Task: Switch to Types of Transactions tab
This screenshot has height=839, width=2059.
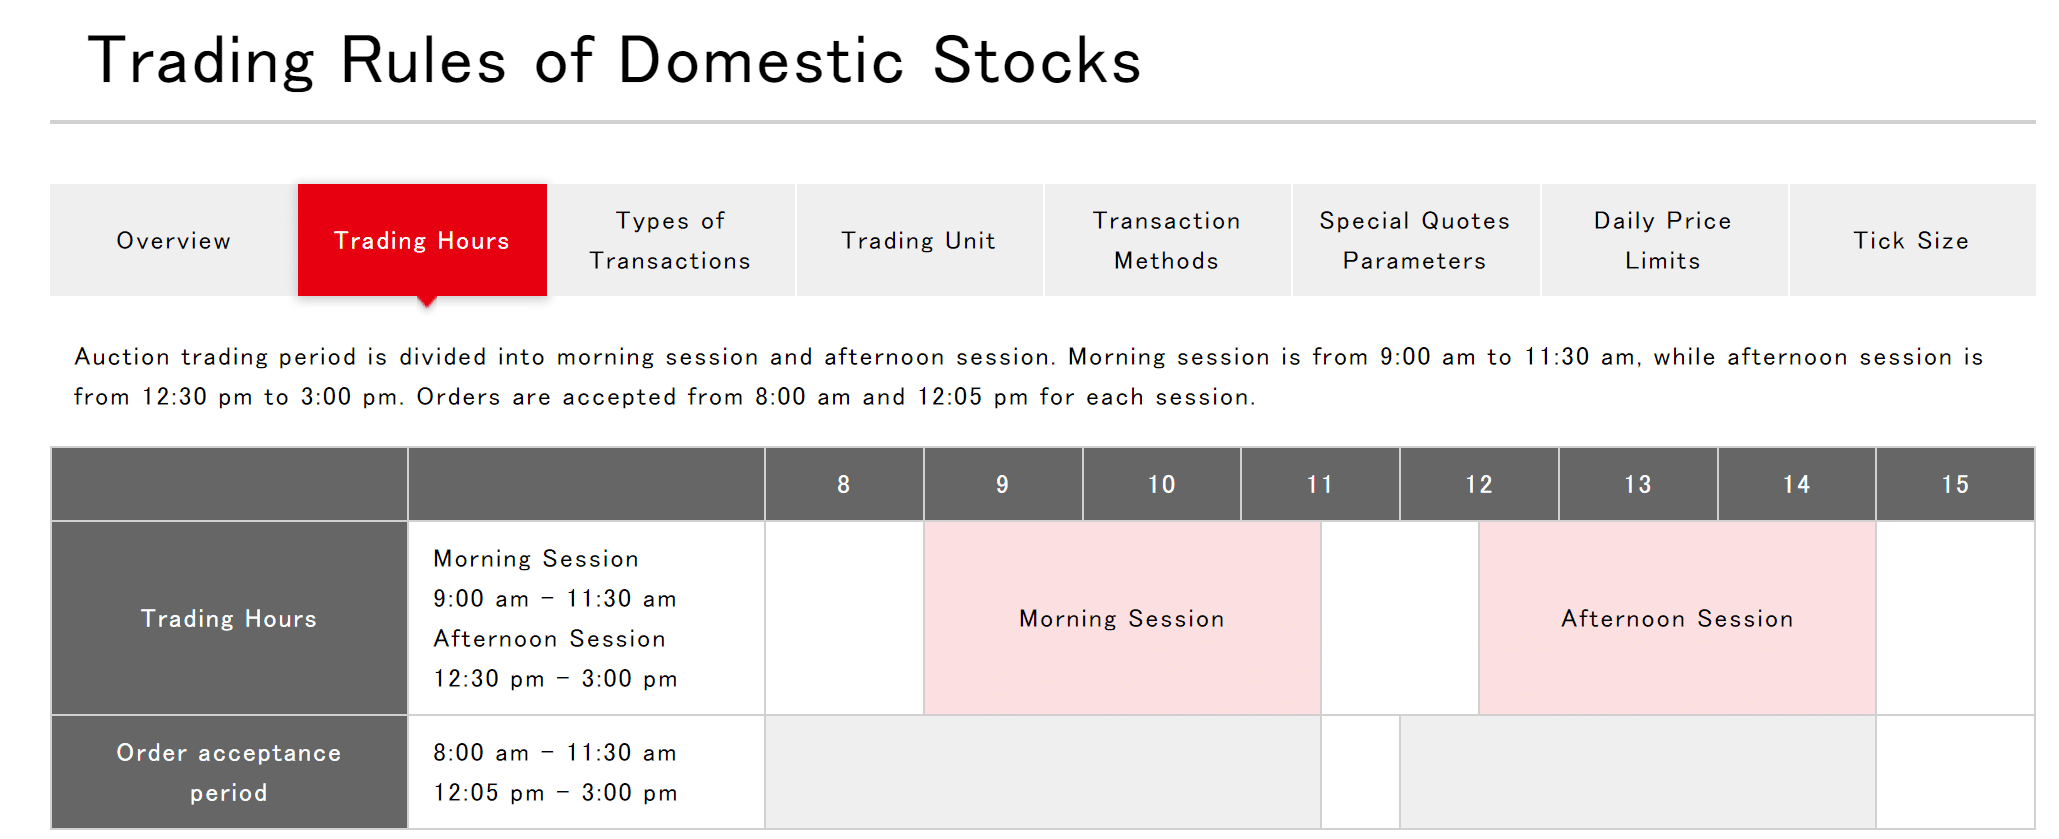Action: (x=670, y=241)
